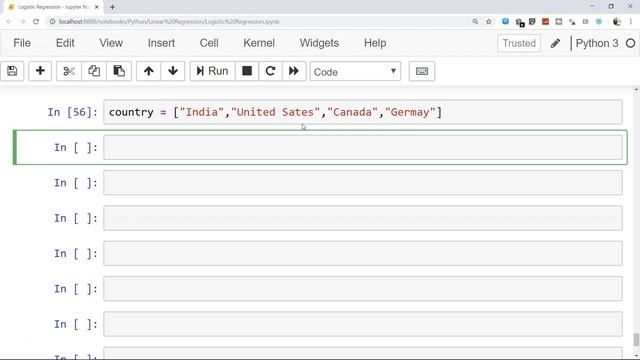Click the site info icon in address bar
Image resolution: width=640 pixels, height=360 pixels.
(52, 22)
